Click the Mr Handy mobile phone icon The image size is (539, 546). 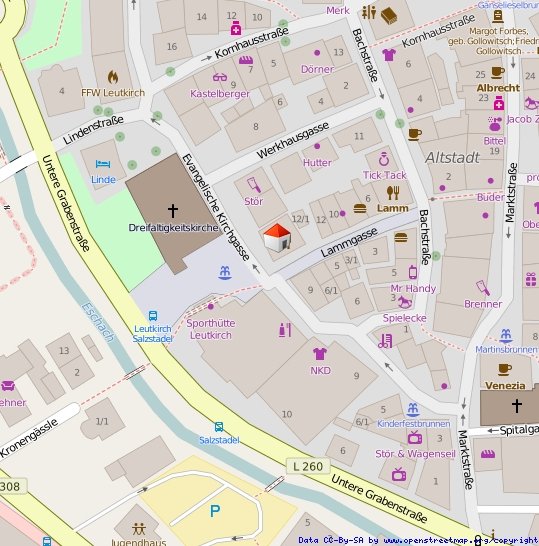point(413,272)
